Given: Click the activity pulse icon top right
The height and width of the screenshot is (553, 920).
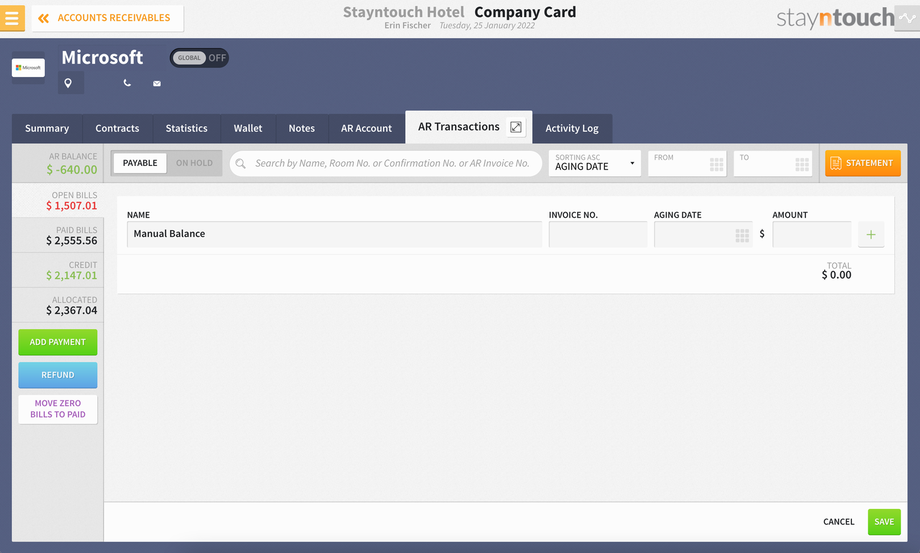Looking at the screenshot, I should [907, 18].
